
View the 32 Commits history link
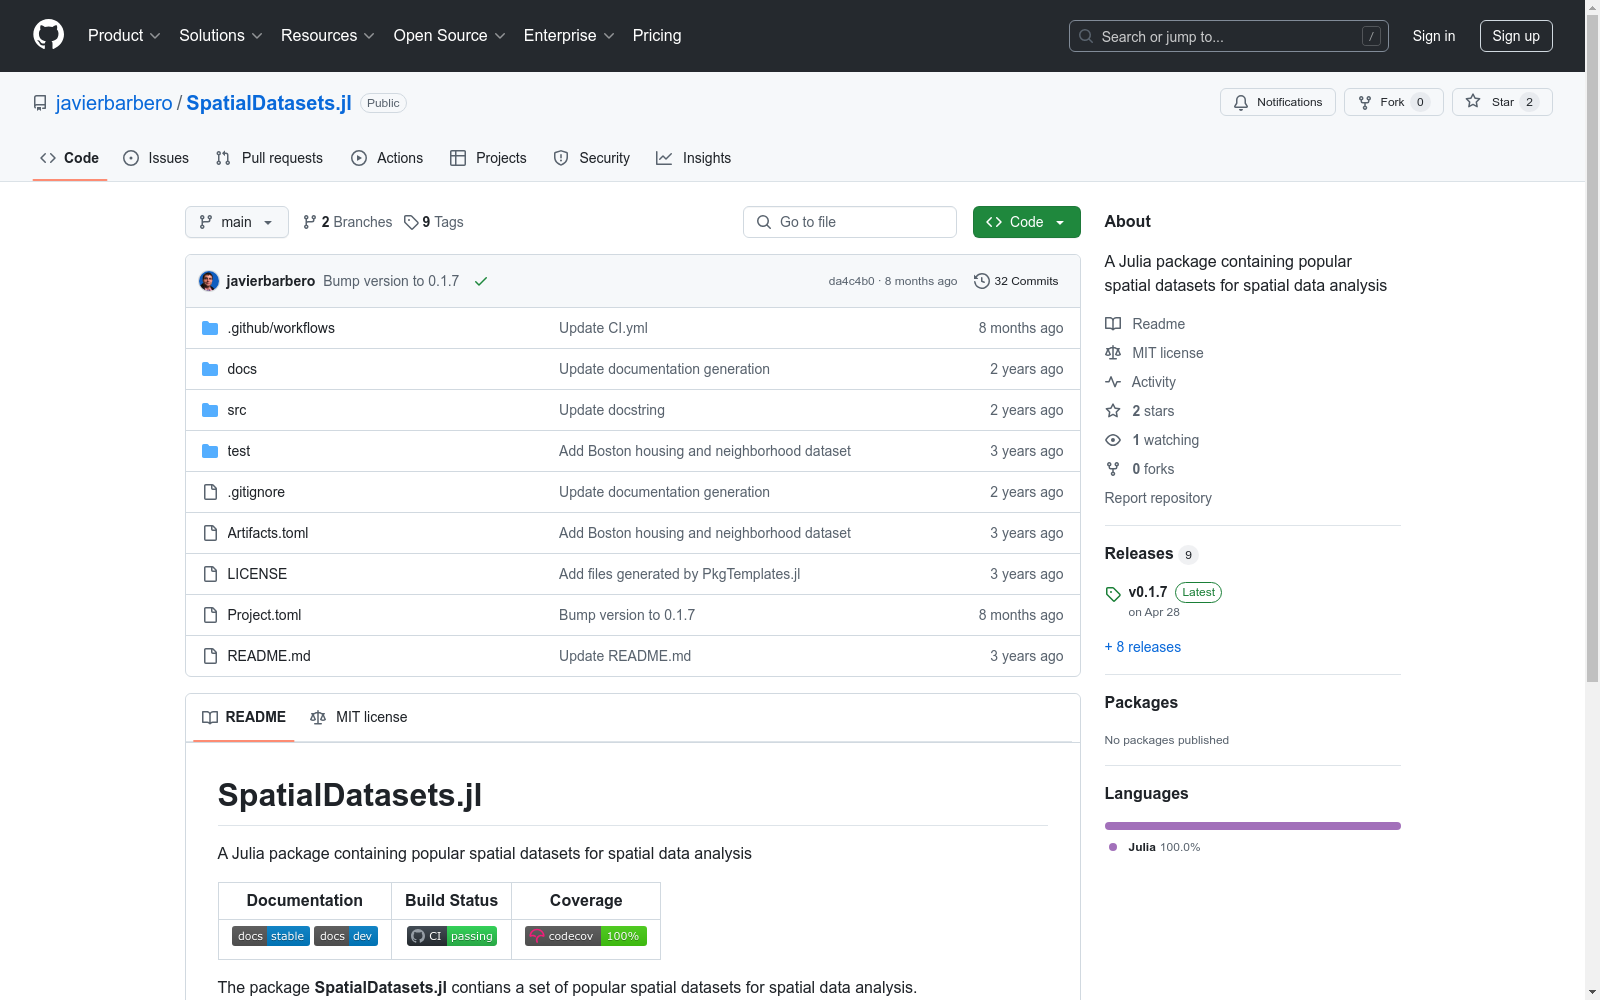1016,281
